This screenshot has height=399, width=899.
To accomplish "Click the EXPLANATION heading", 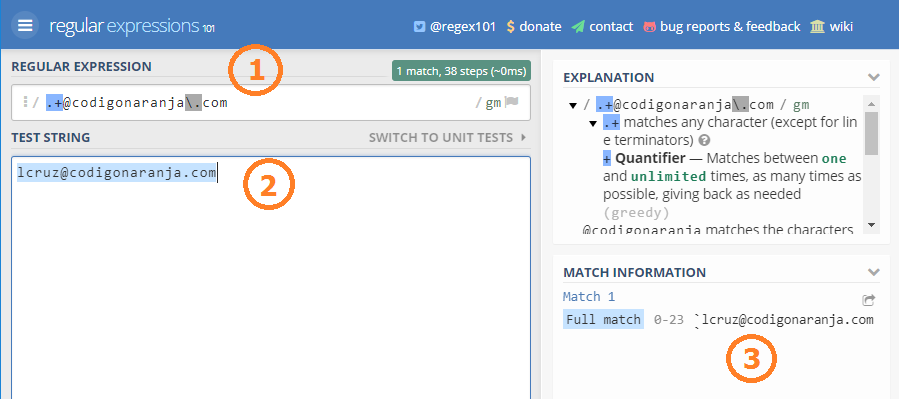I will (609, 77).
